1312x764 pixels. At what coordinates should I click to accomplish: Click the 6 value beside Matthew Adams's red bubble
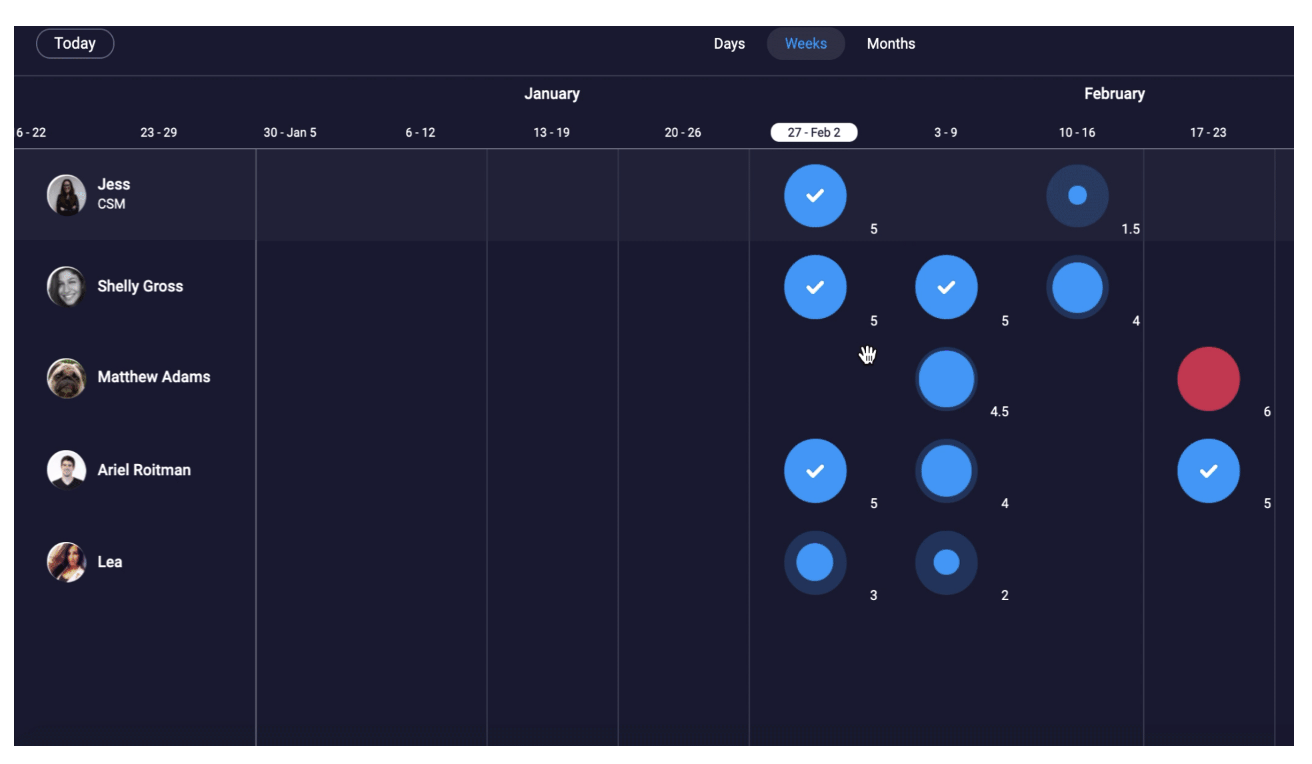[1267, 412]
